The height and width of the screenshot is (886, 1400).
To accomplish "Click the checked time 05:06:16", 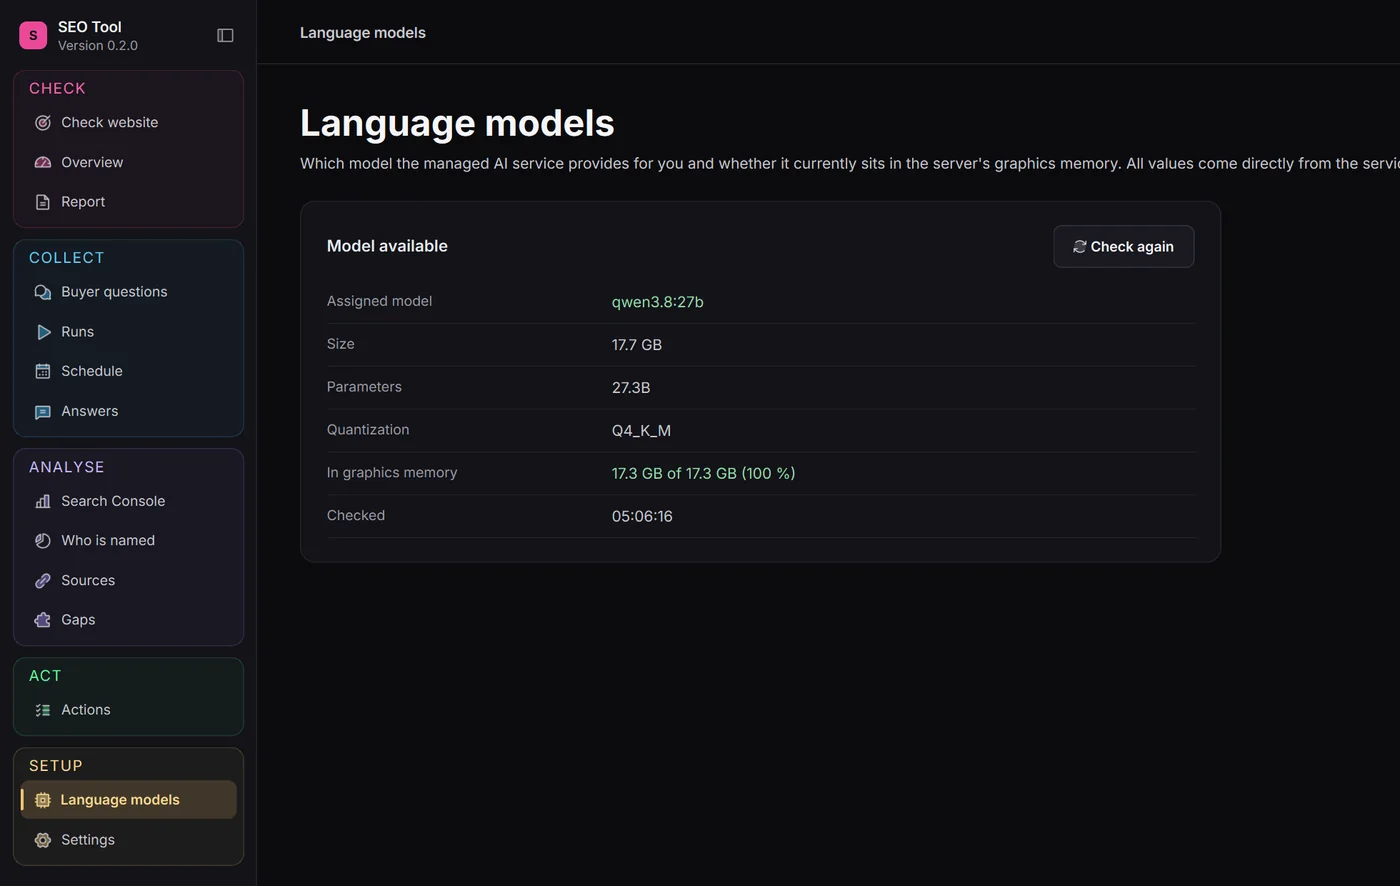I will pos(642,517).
